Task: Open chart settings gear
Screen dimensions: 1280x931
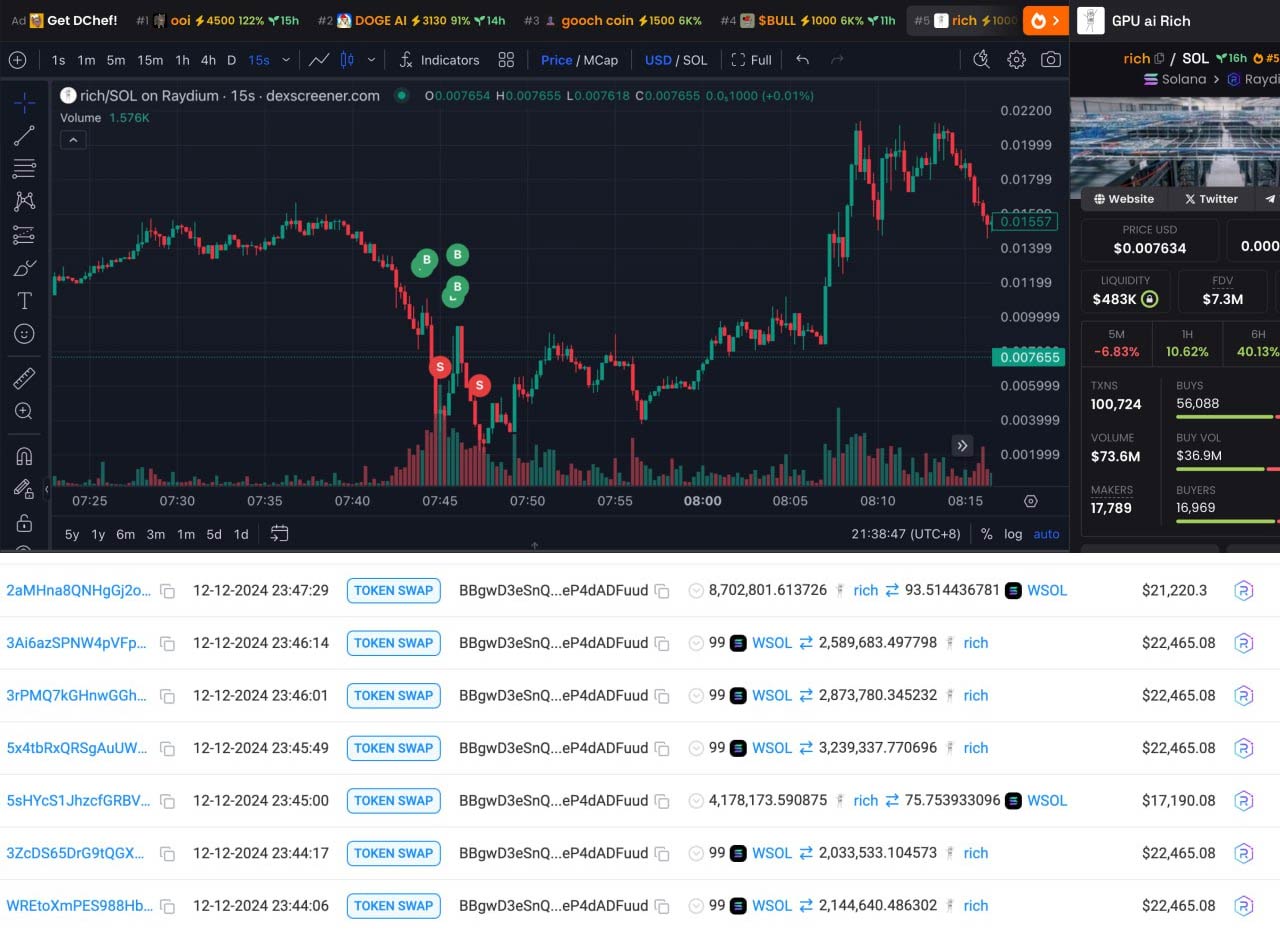Action: pos(1016,60)
